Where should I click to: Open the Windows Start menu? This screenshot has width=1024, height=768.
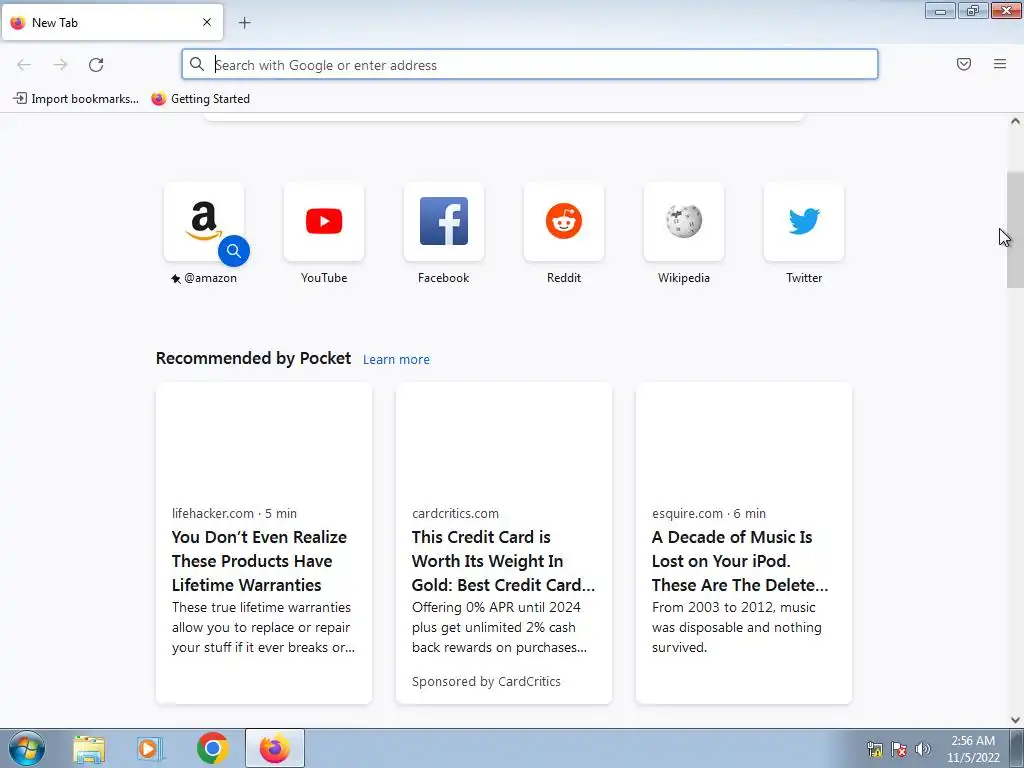point(27,748)
